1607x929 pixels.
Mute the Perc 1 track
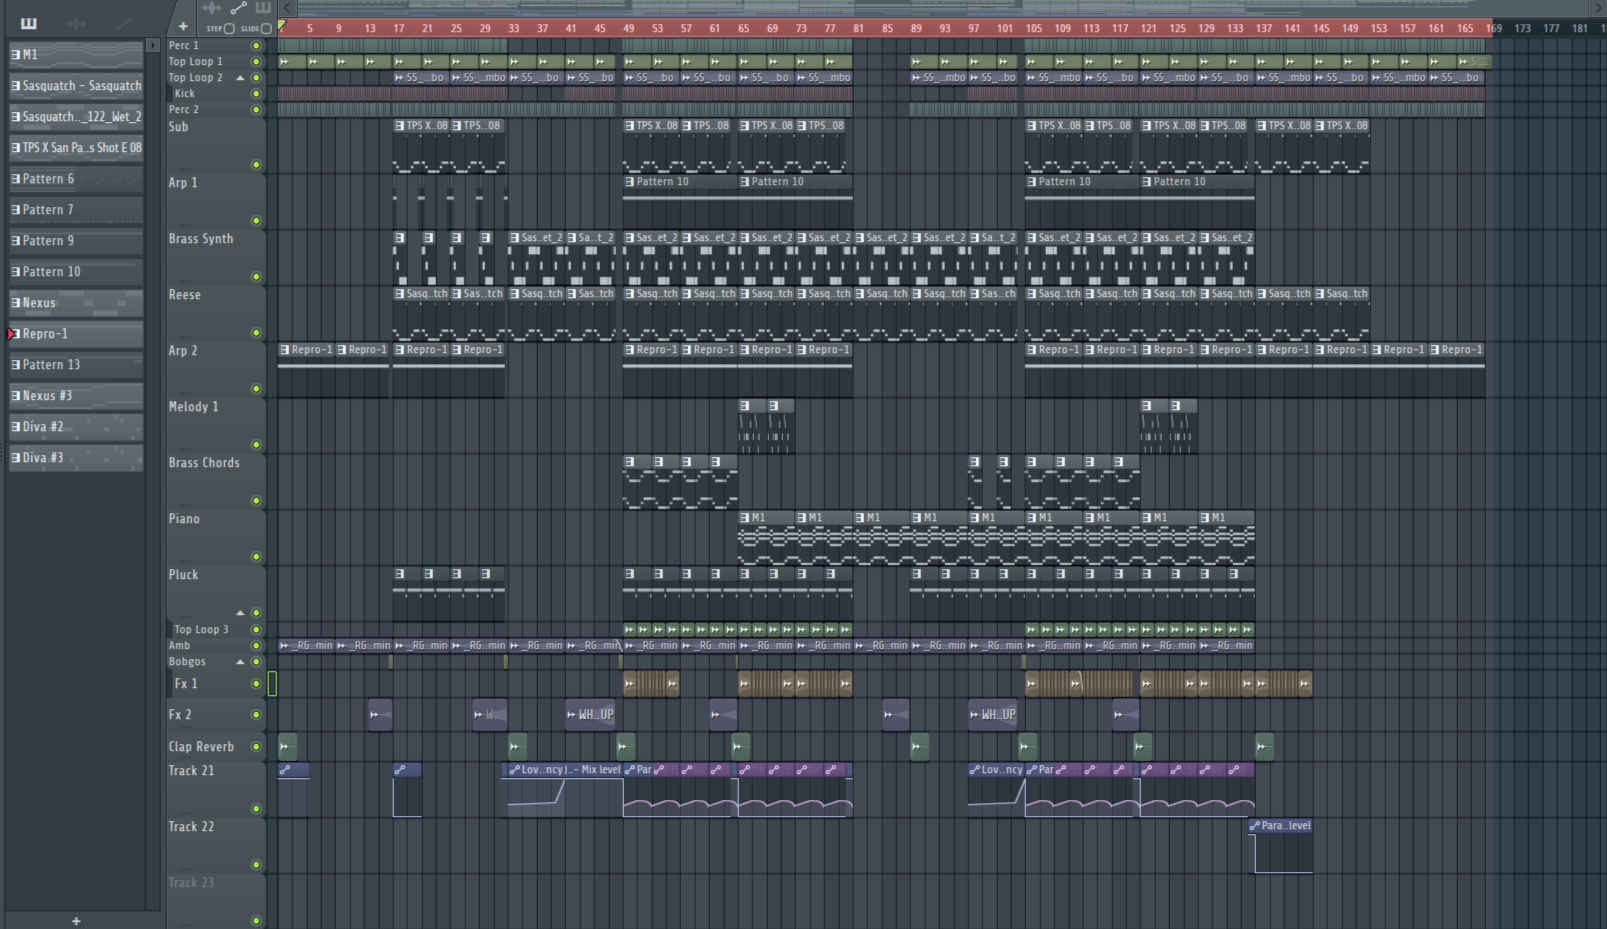pyautogui.click(x=256, y=45)
